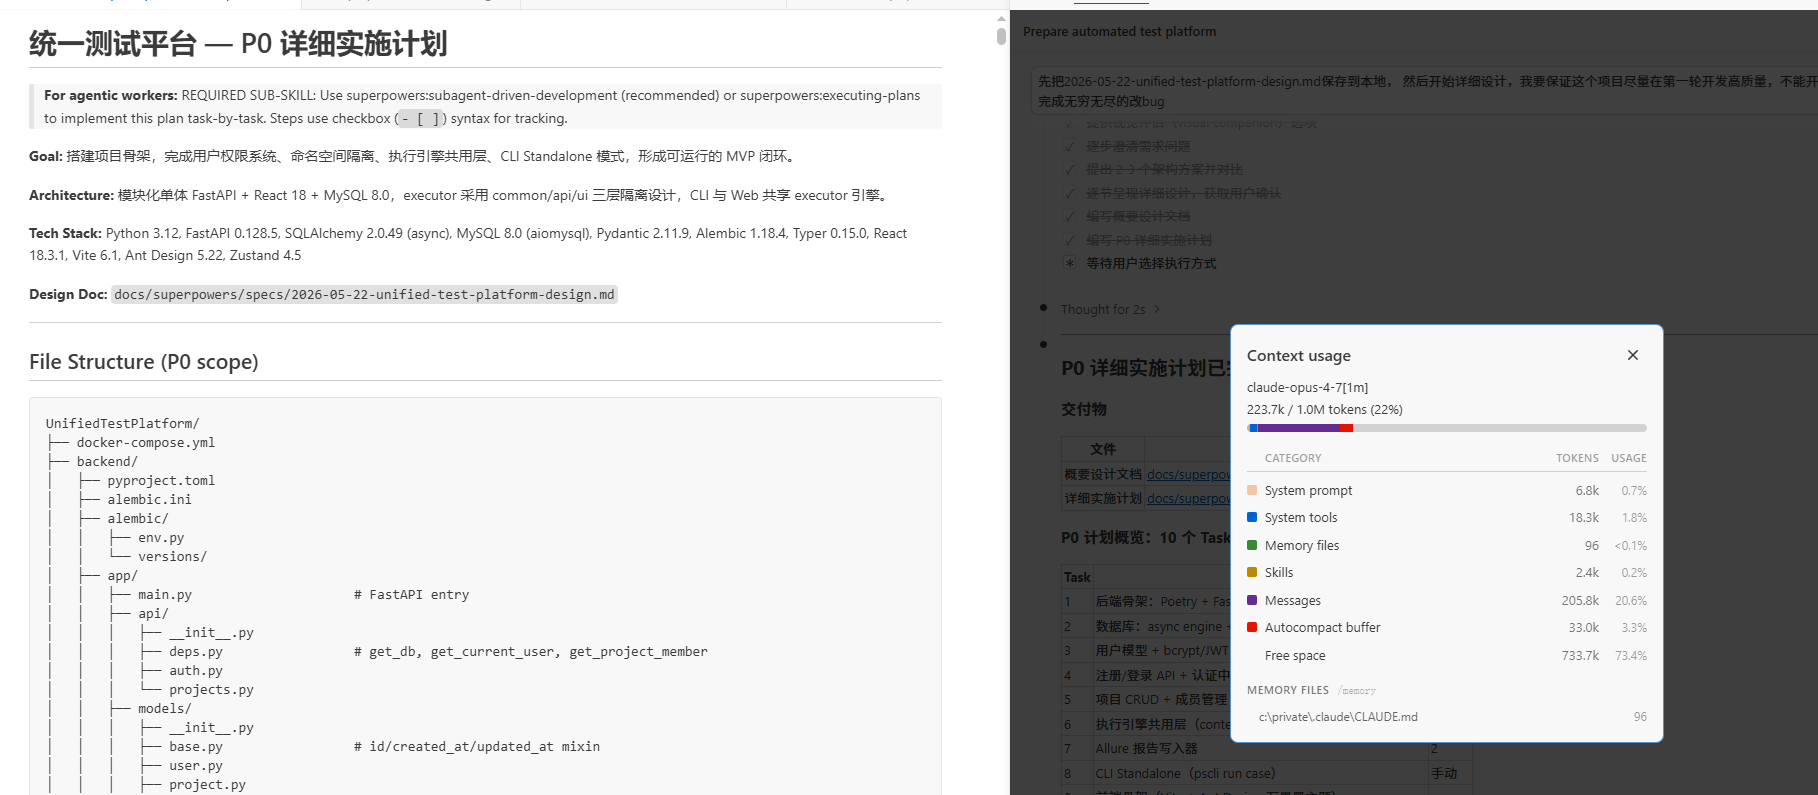Click the blue System tools swatch
Screen dimensions: 1818x795
pyautogui.click(x=1252, y=517)
